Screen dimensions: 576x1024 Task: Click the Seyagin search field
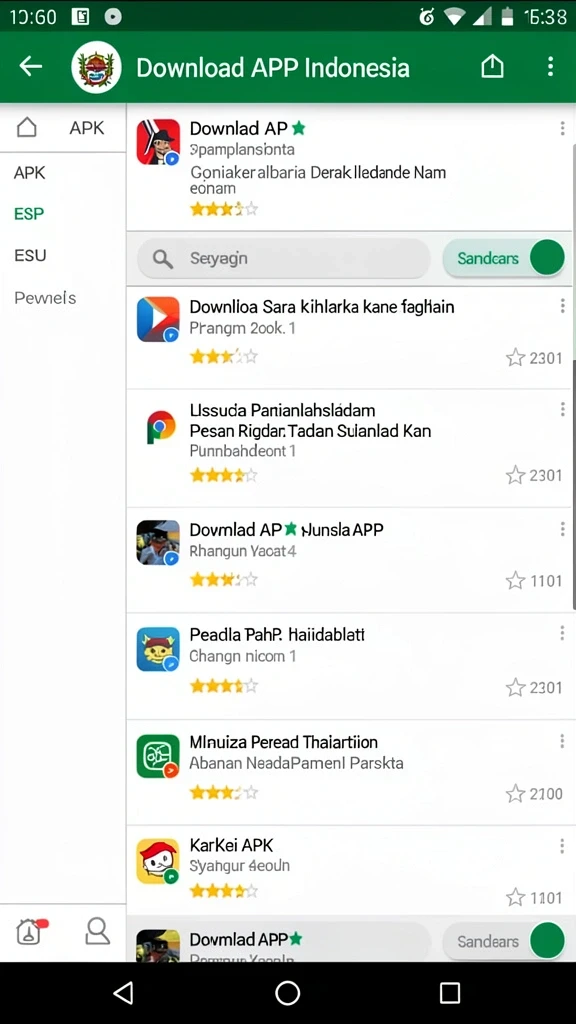[x=284, y=258]
